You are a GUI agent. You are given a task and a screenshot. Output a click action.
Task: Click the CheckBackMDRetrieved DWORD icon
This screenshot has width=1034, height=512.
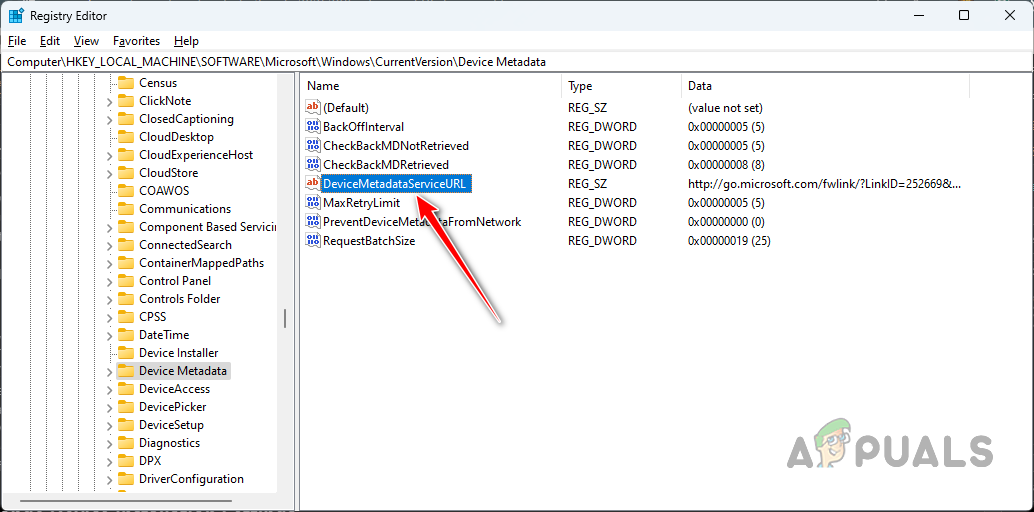(312, 164)
